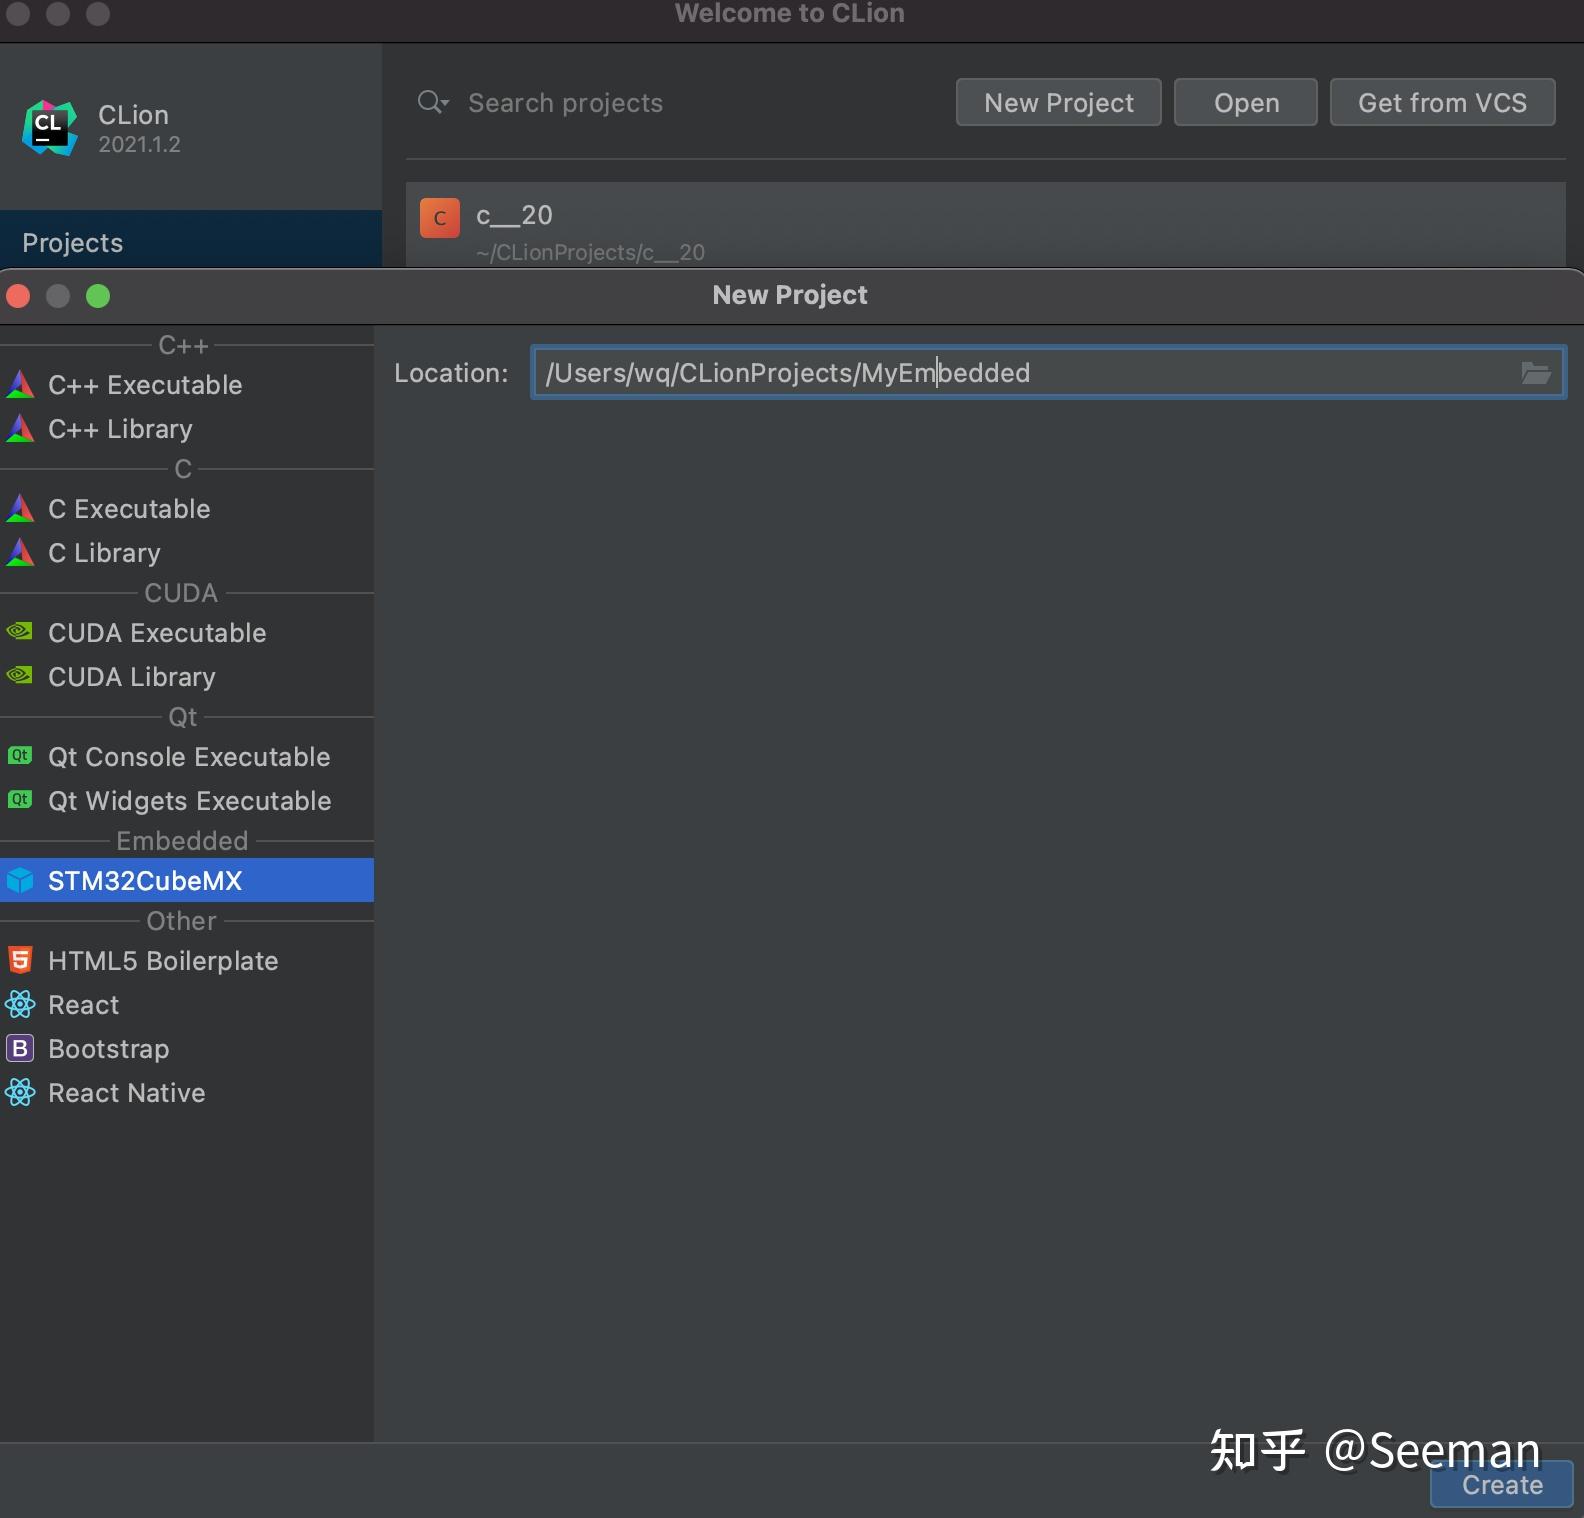The image size is (1584, 1518).
Task: Select CUDA Executable project type
Action: click(187, 633)
